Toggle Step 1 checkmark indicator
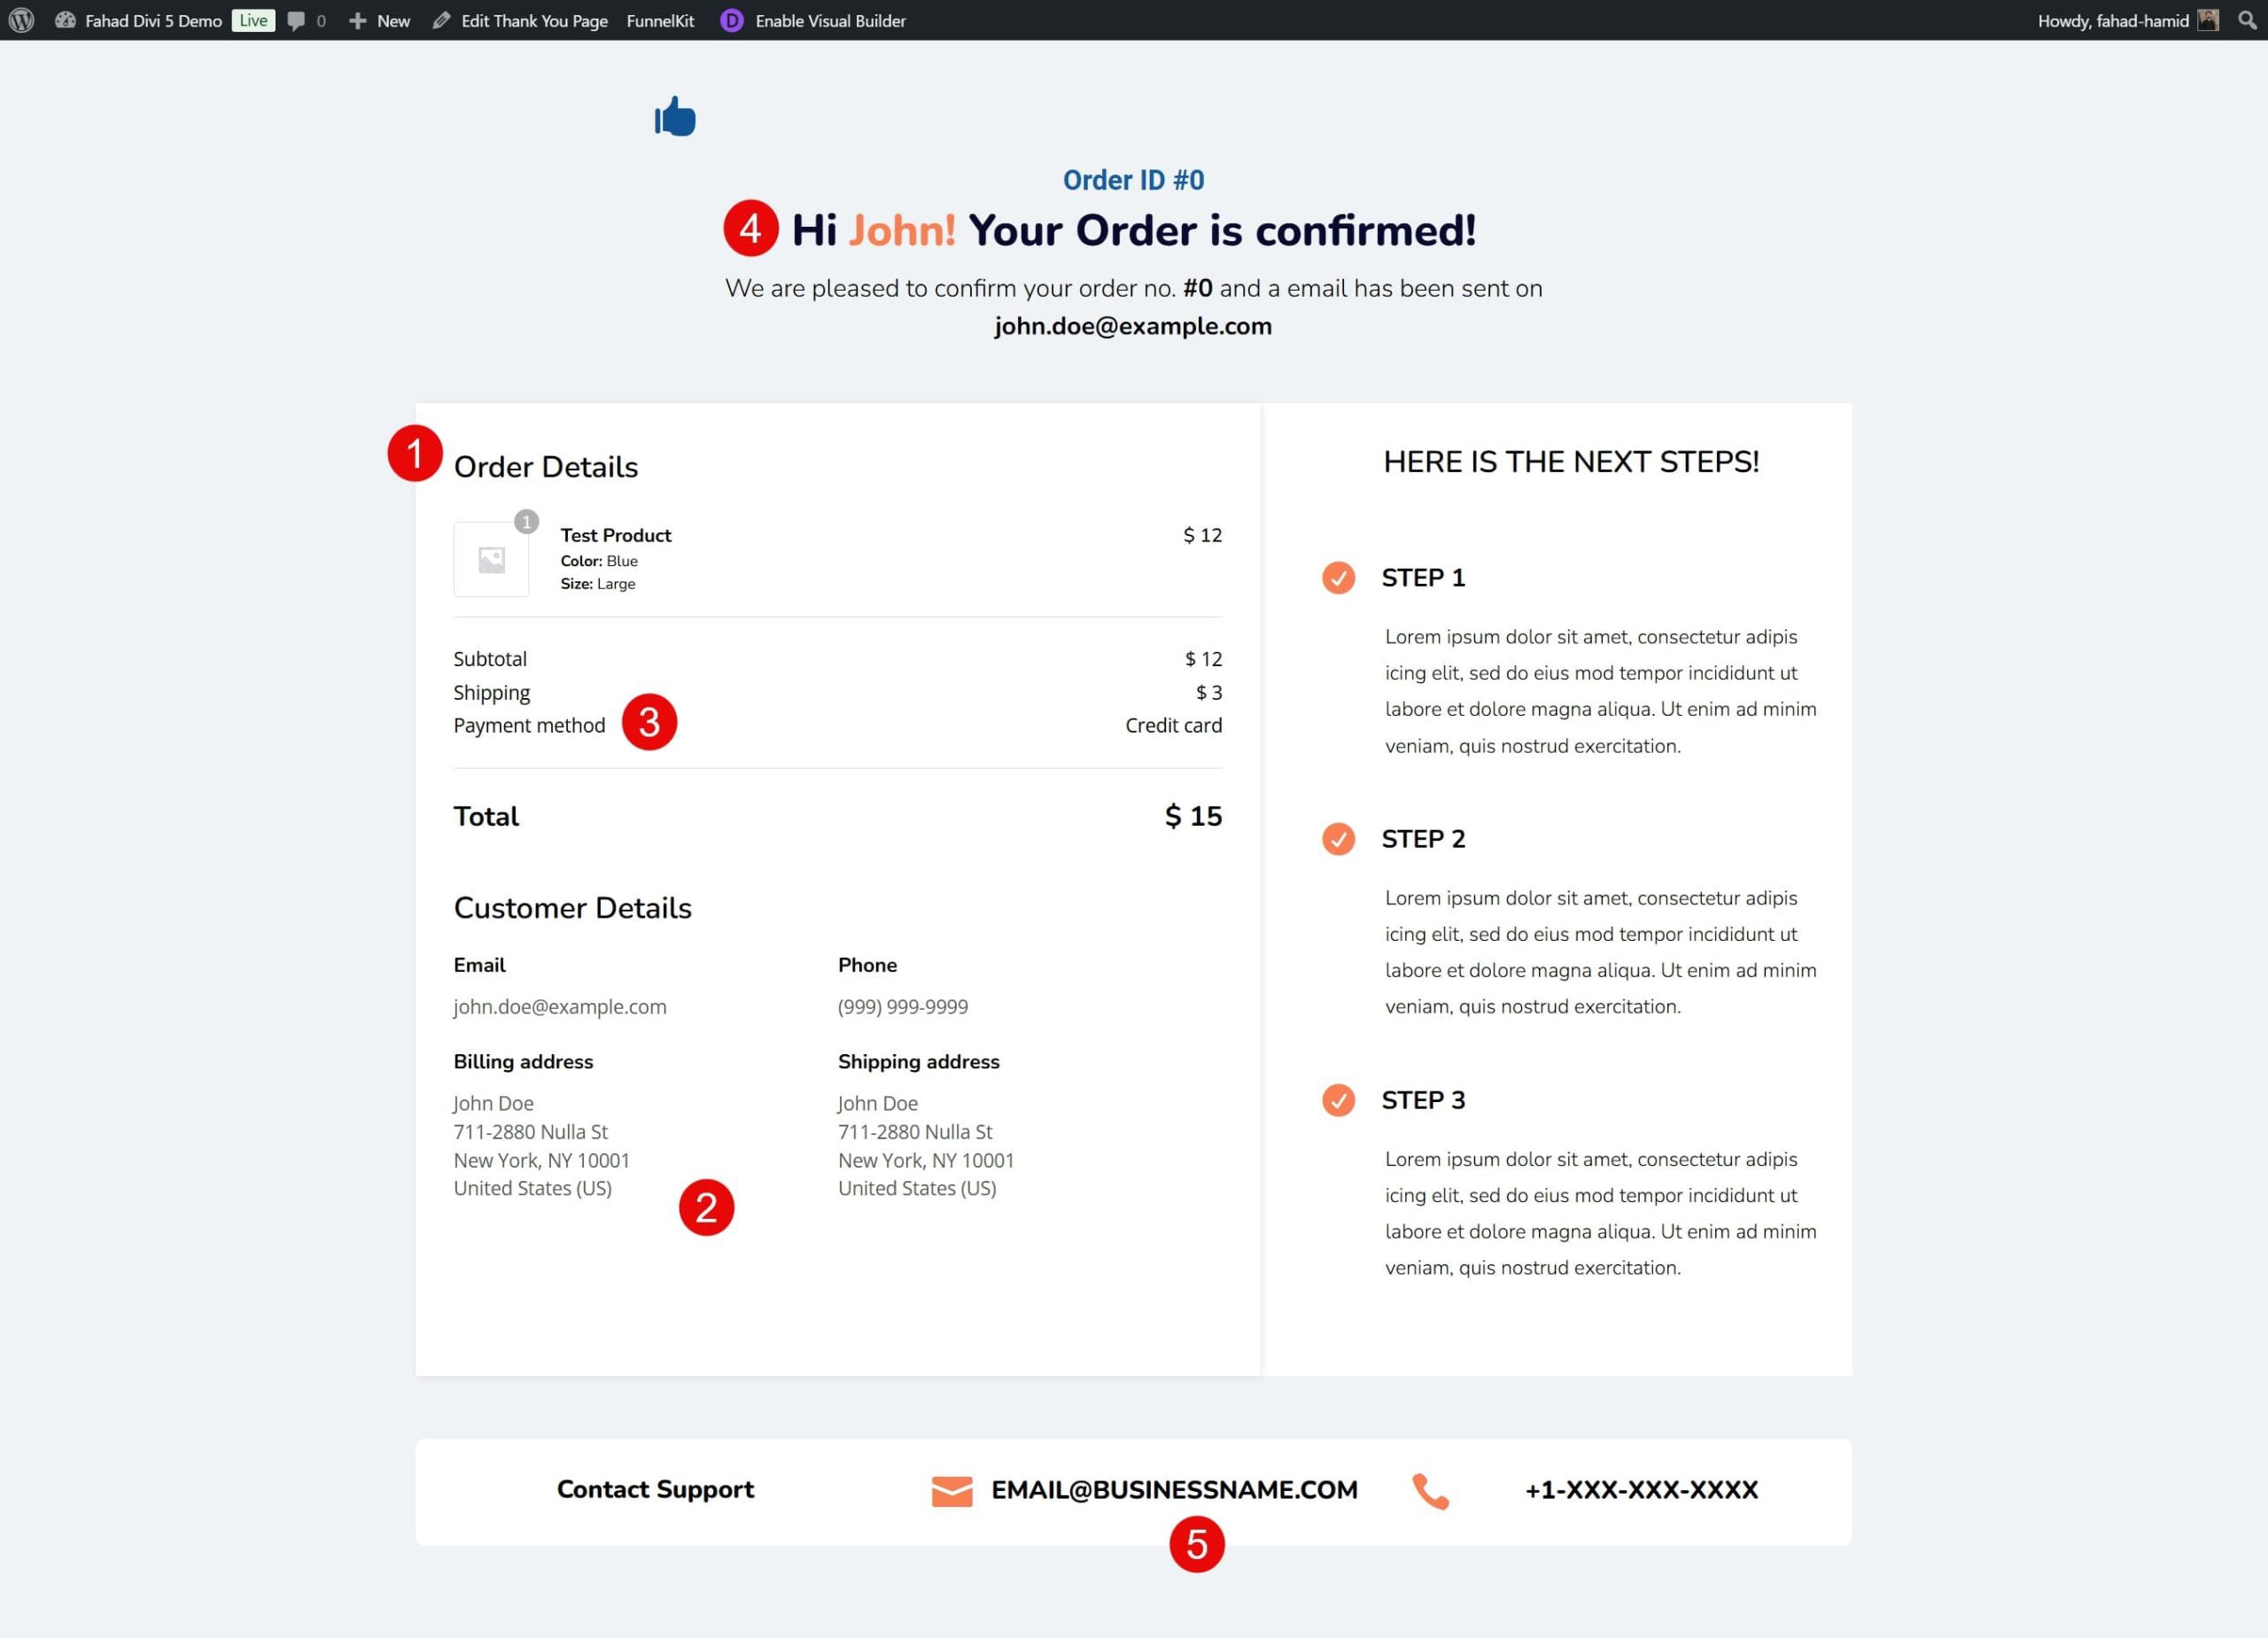Viewport: 2268px width, 1638px height. coord(1340,576)
